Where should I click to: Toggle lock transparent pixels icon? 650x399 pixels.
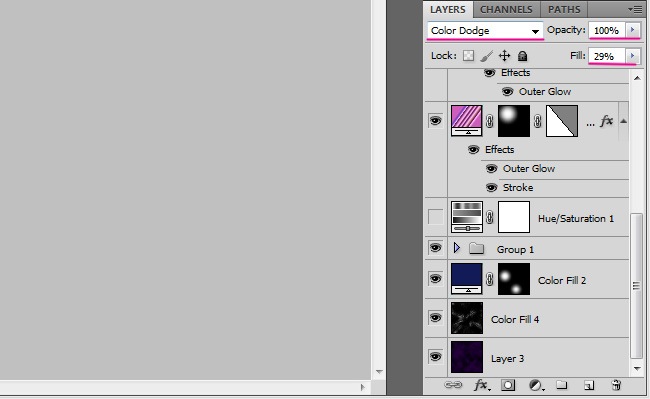point(468,56)
